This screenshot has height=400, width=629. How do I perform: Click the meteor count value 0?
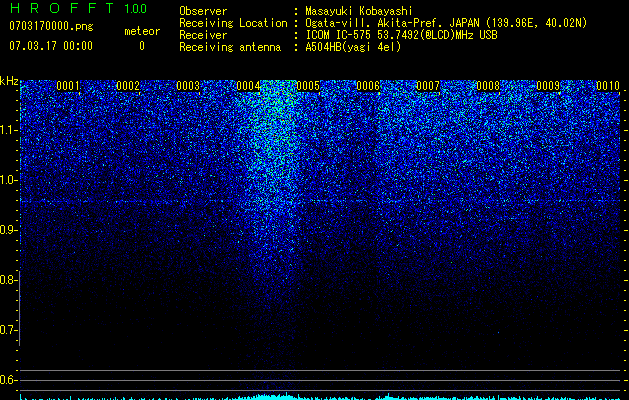point(142,46)
